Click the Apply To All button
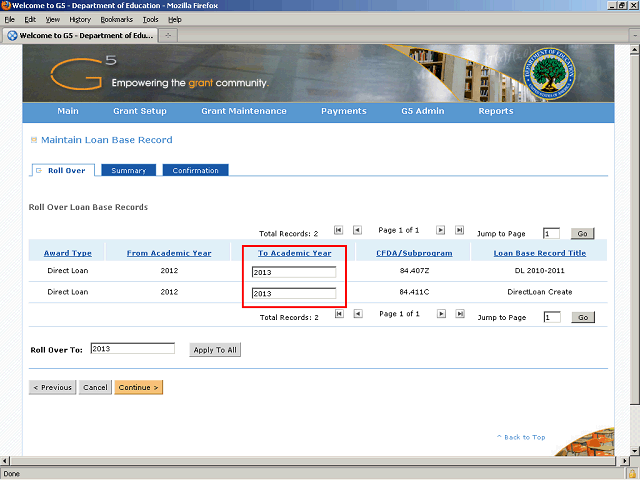640x480 pixels. (215, 350)
